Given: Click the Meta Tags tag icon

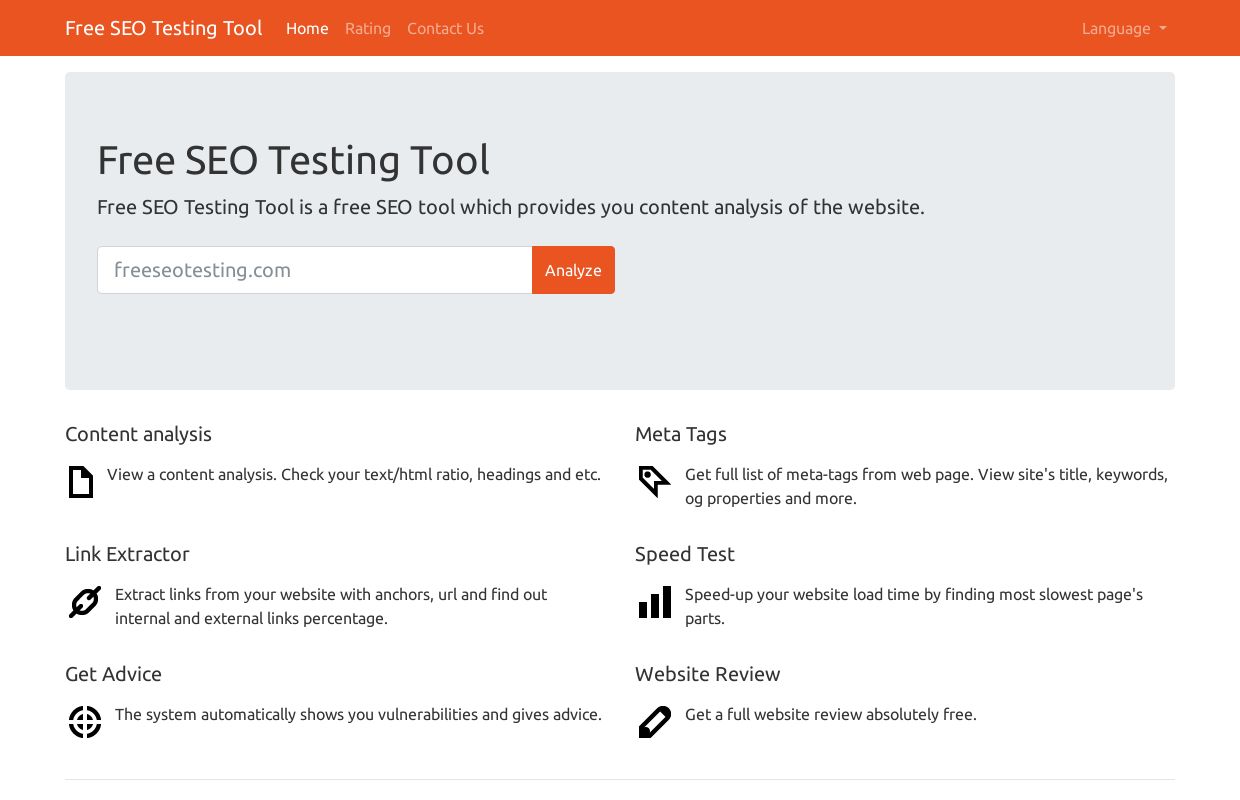Looking at the screenshot, I should [654, 482].
